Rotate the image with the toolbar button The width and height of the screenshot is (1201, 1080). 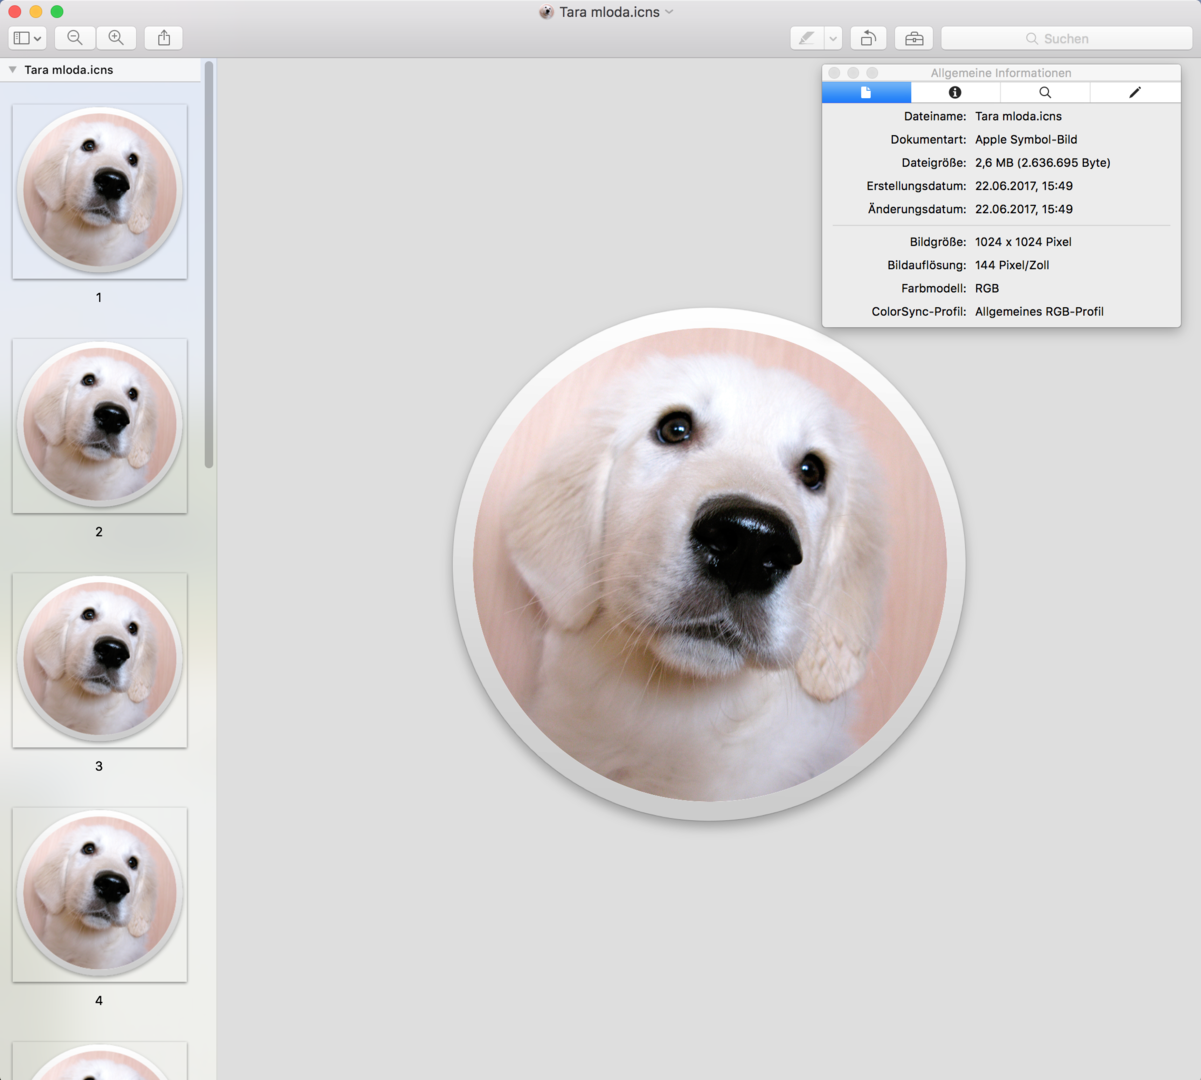[868, 38]
